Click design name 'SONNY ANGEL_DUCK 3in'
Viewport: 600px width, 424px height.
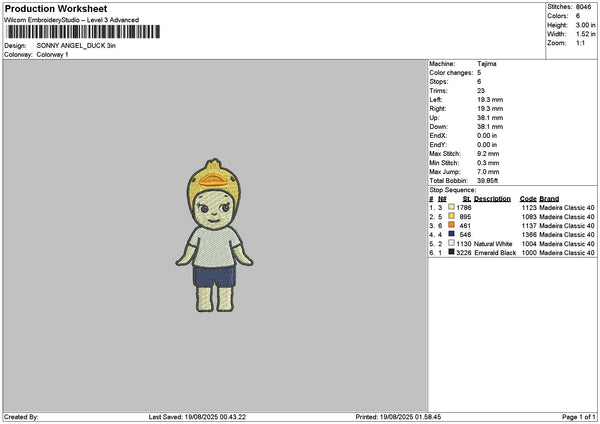pos(76,46)
